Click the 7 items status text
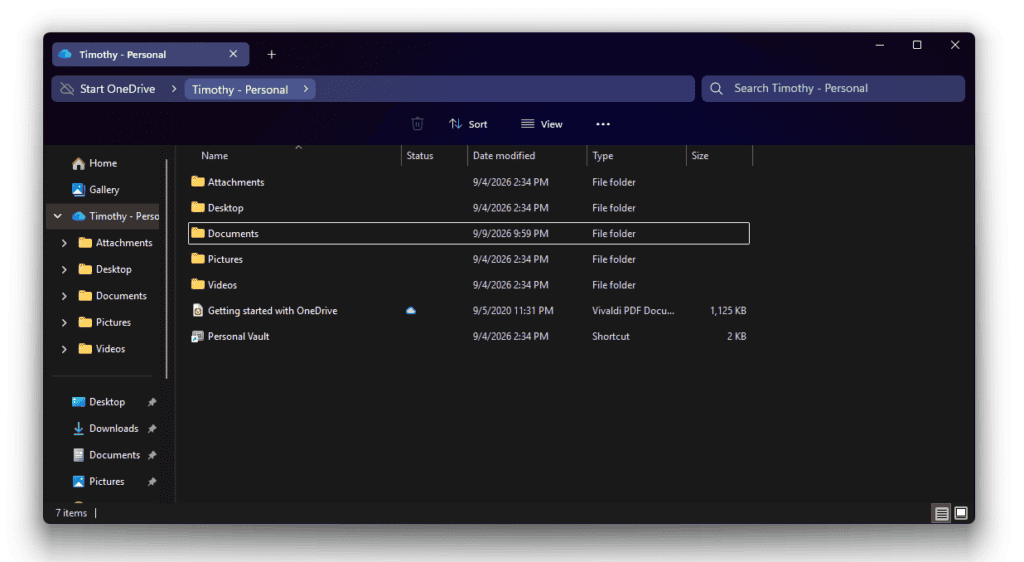The width and height of the screenshot is (1024, 562). coord(71,513)
